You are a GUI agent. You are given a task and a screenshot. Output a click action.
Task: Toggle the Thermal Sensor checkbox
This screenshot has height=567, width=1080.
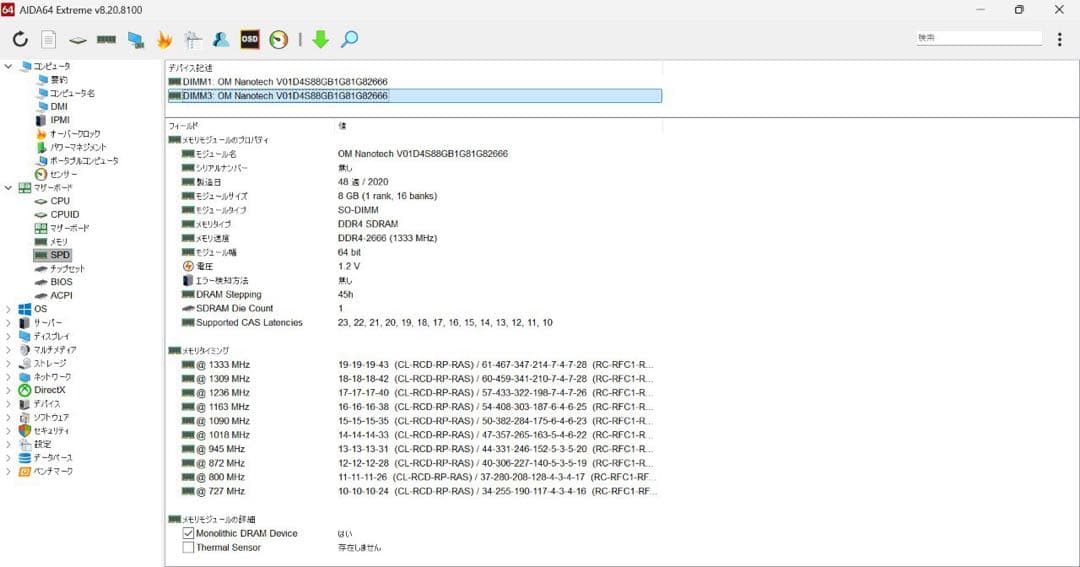pyautogui.click(x=188, y=548)
